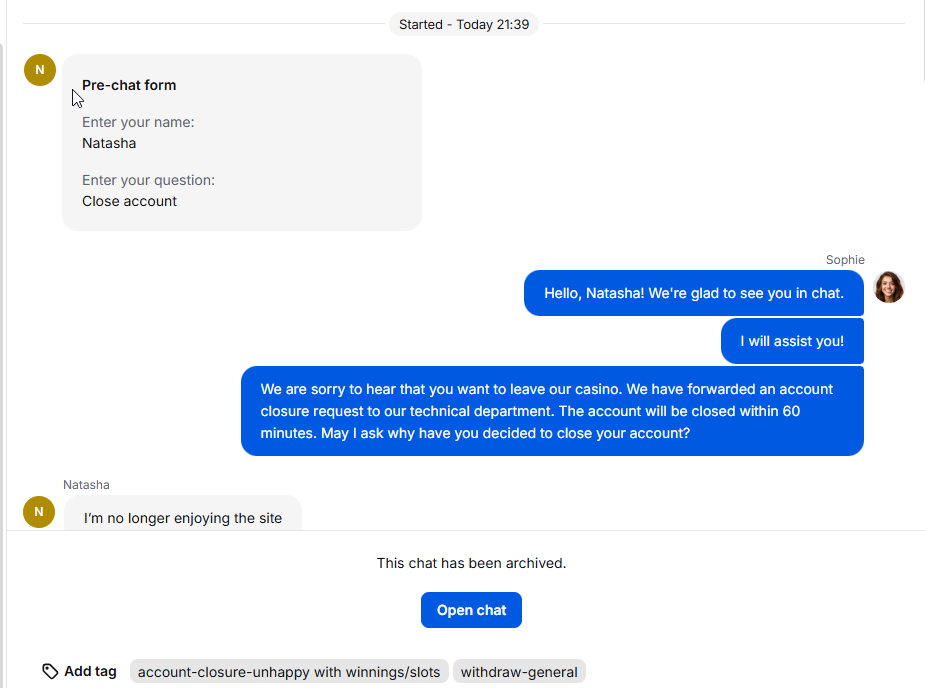This screenshot has height=688, width=925.
Task: Click the 'Hello, Natasha!' greeting message
Action: click(x=694, y=293)
